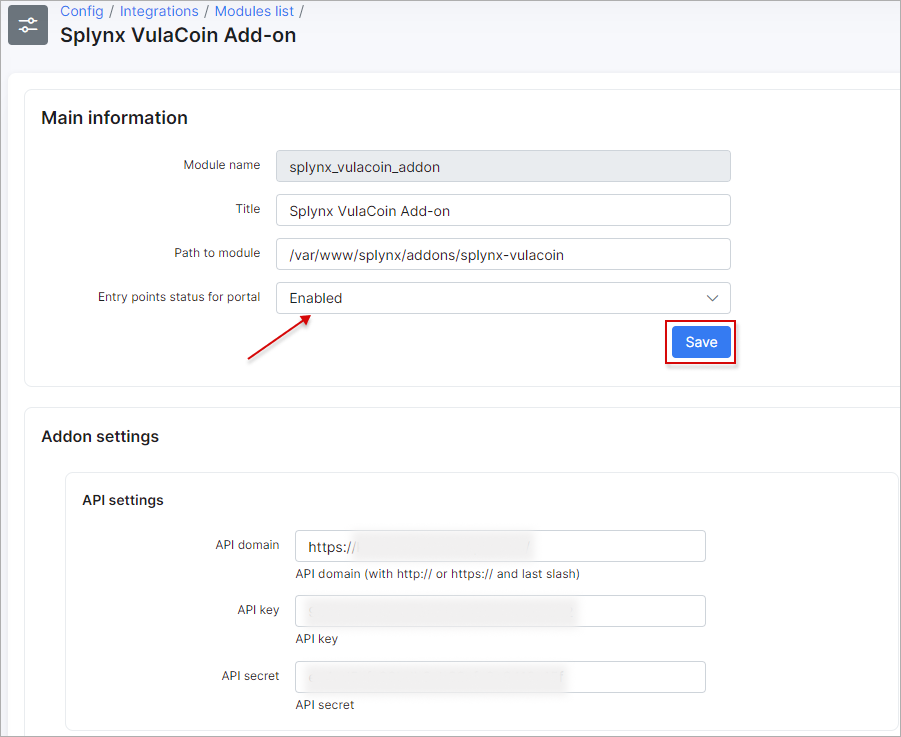Click the Path to module label
This screenshot has width=901, height=737.
point(217,253)
